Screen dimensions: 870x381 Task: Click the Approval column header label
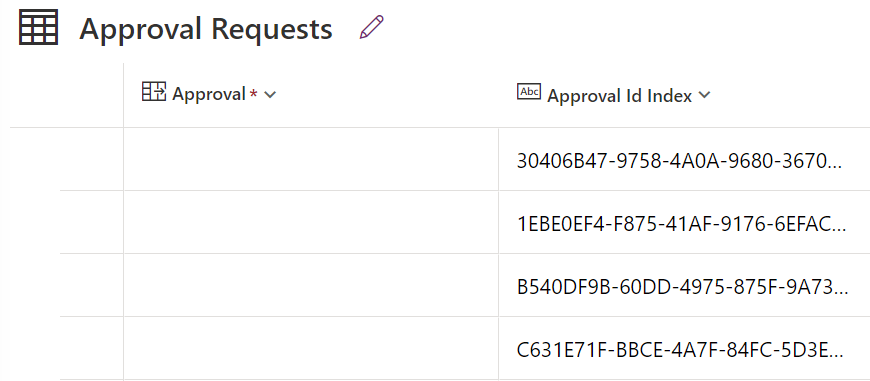click(x=209, y=94)
